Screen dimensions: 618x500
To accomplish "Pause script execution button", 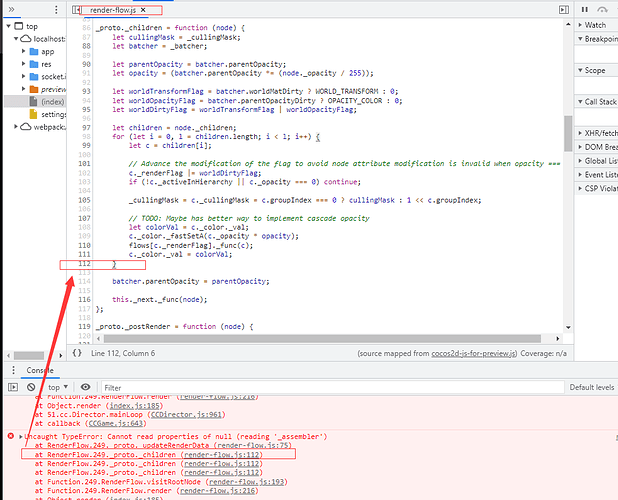I will (x=585, y=9).
